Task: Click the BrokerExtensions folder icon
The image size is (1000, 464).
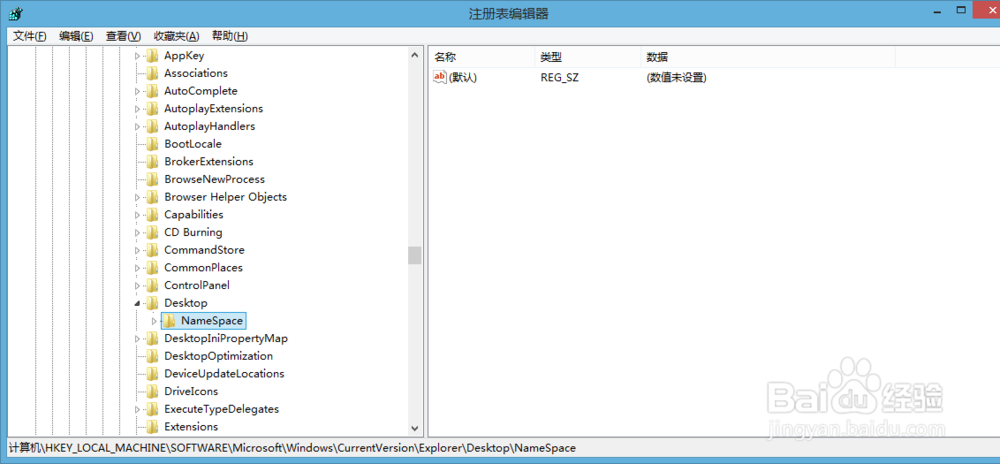Action: tap(152, 162)
